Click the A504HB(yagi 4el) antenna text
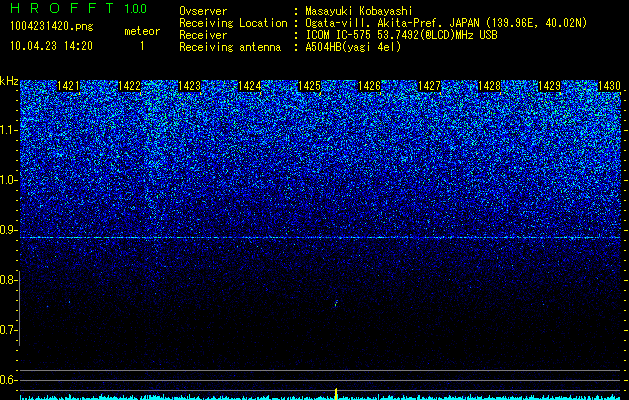This screenshot has height=400, width=629. click(353, 47)
